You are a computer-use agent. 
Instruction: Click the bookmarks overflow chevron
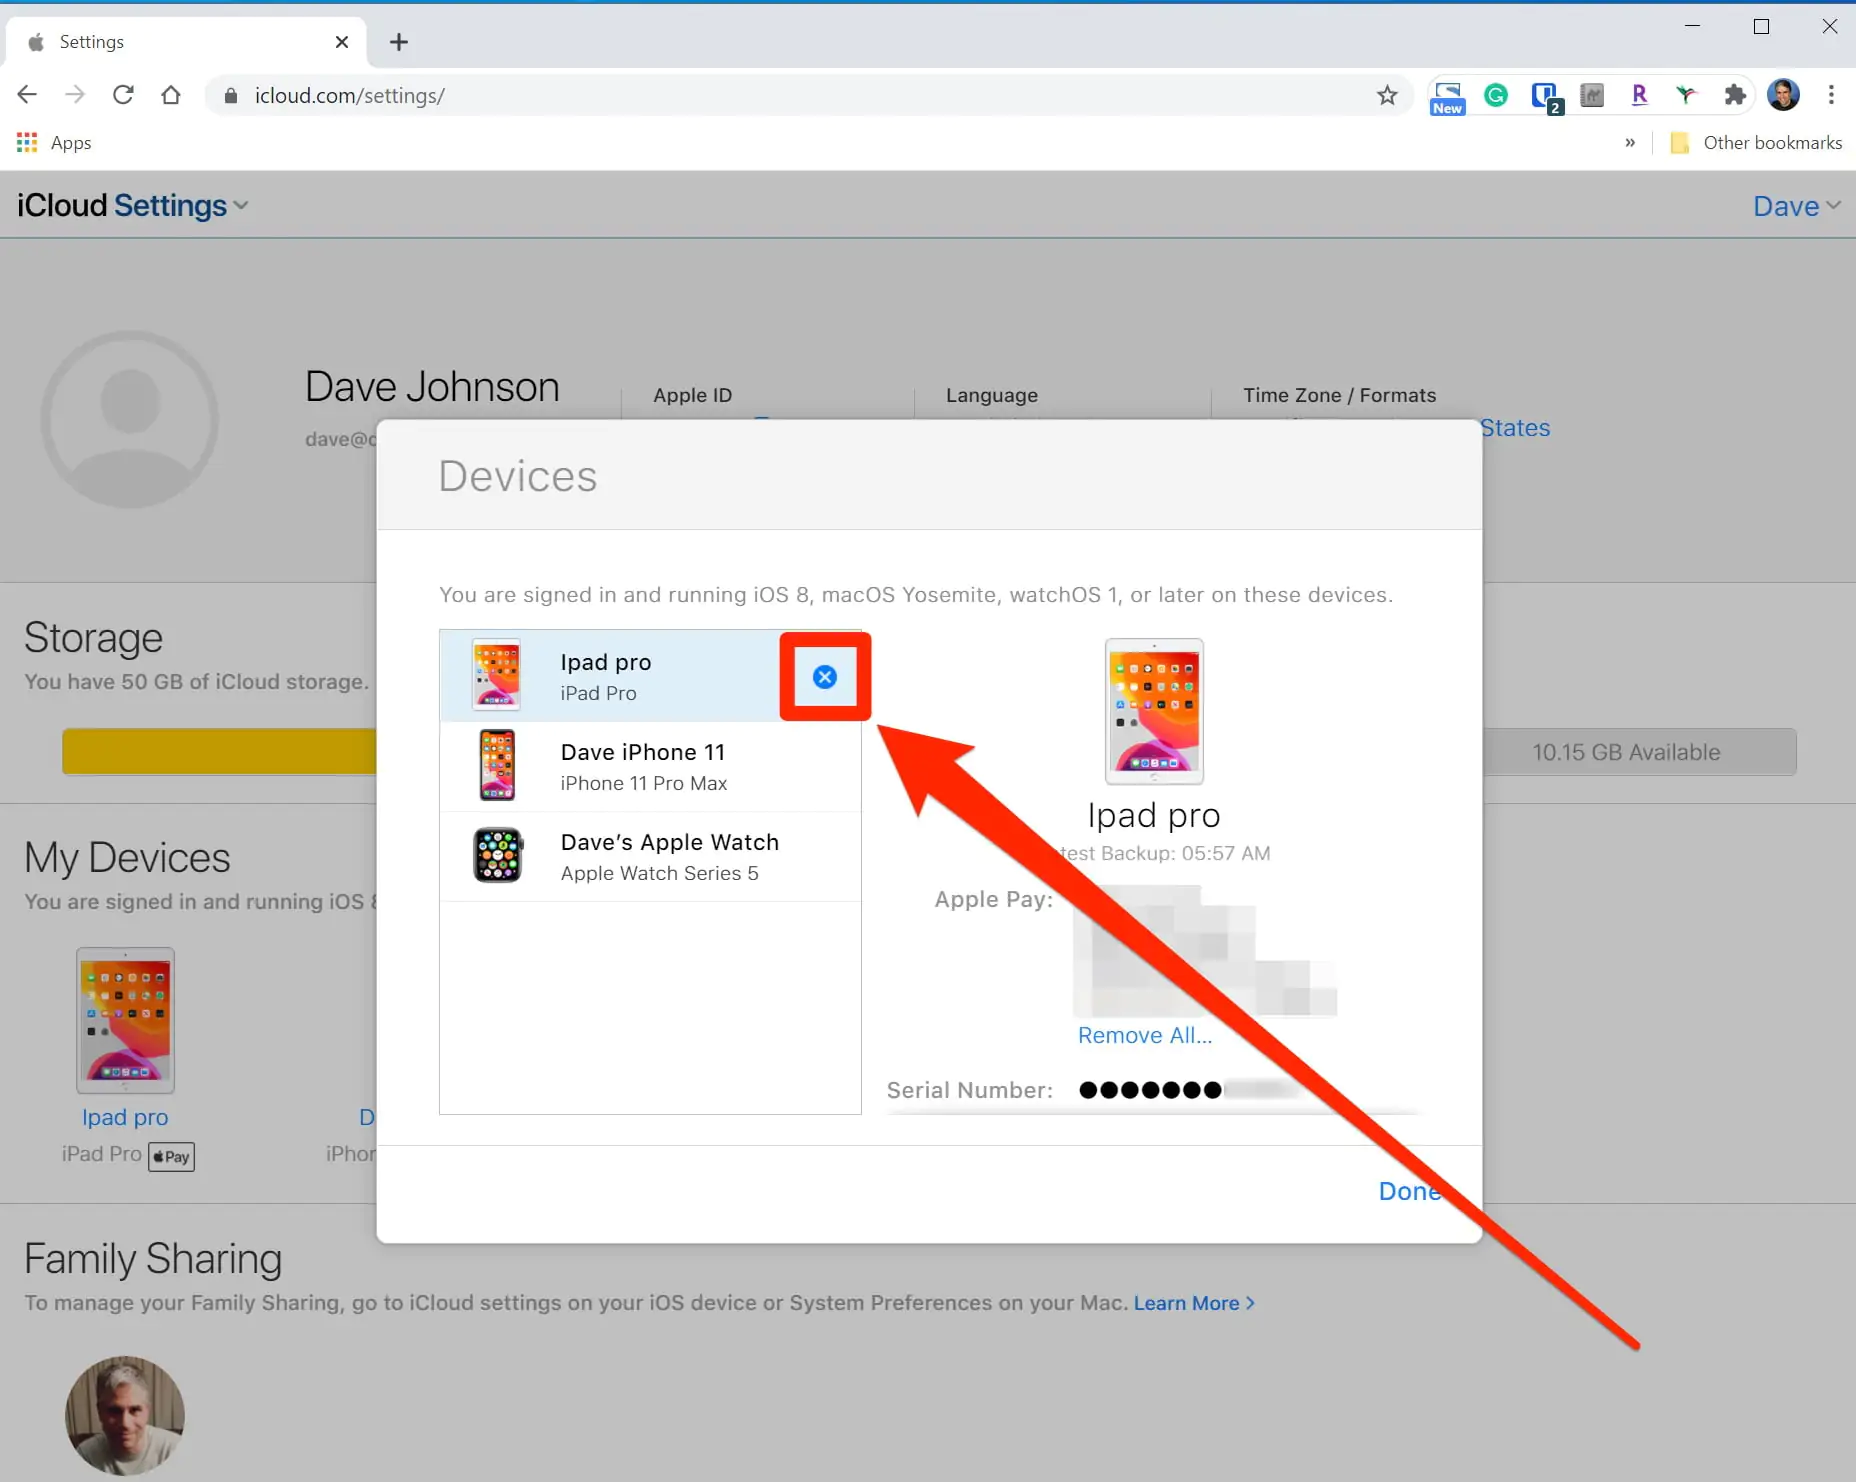[1630, 142]
